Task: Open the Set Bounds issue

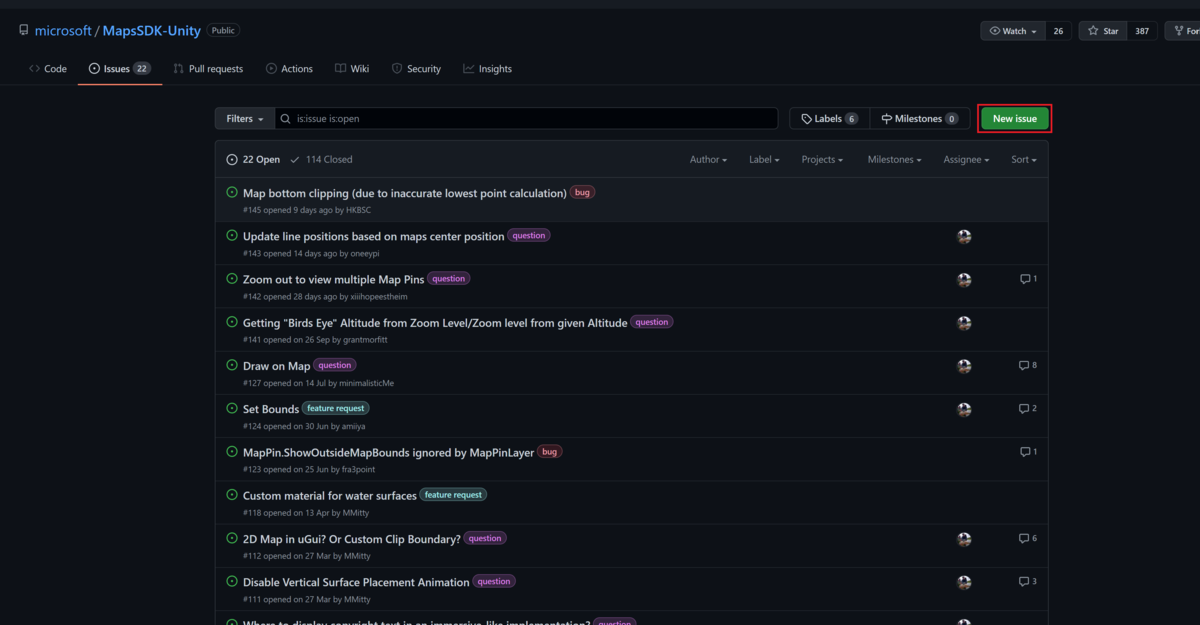Action: (271, 409)
